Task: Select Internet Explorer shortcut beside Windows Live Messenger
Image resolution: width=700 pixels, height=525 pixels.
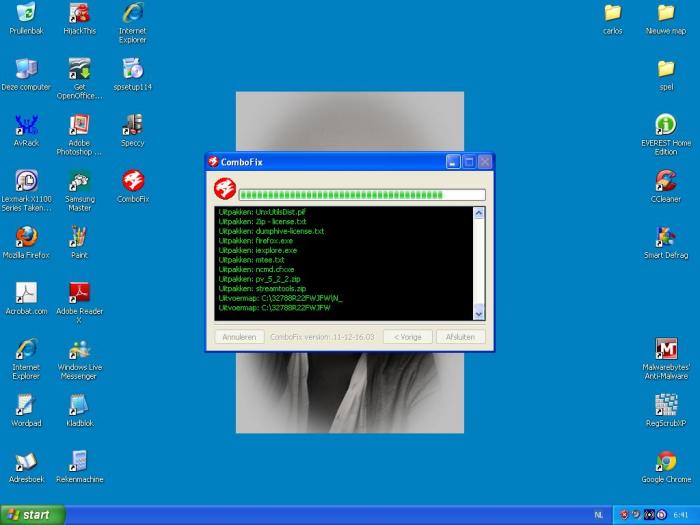Action: 26,359
